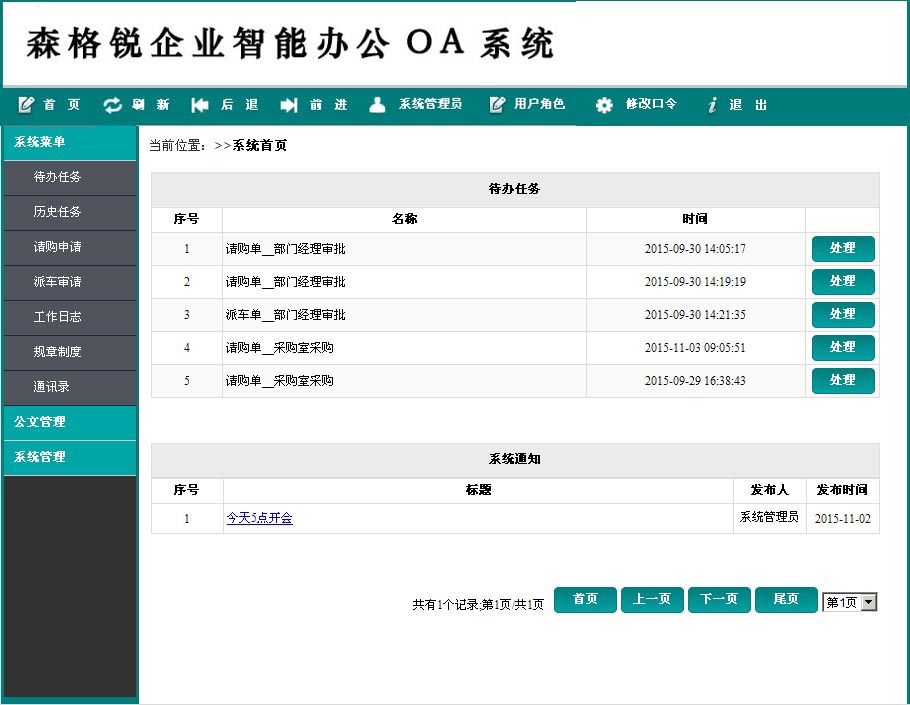The width and height of the screenshot is (910, 705).
Task: Click the 退出 logout icon
Action: click(712, 105)
